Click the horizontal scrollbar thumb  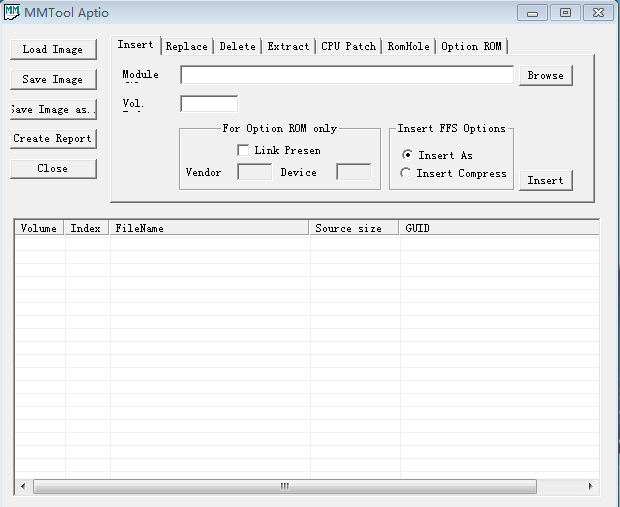[285, 486]
